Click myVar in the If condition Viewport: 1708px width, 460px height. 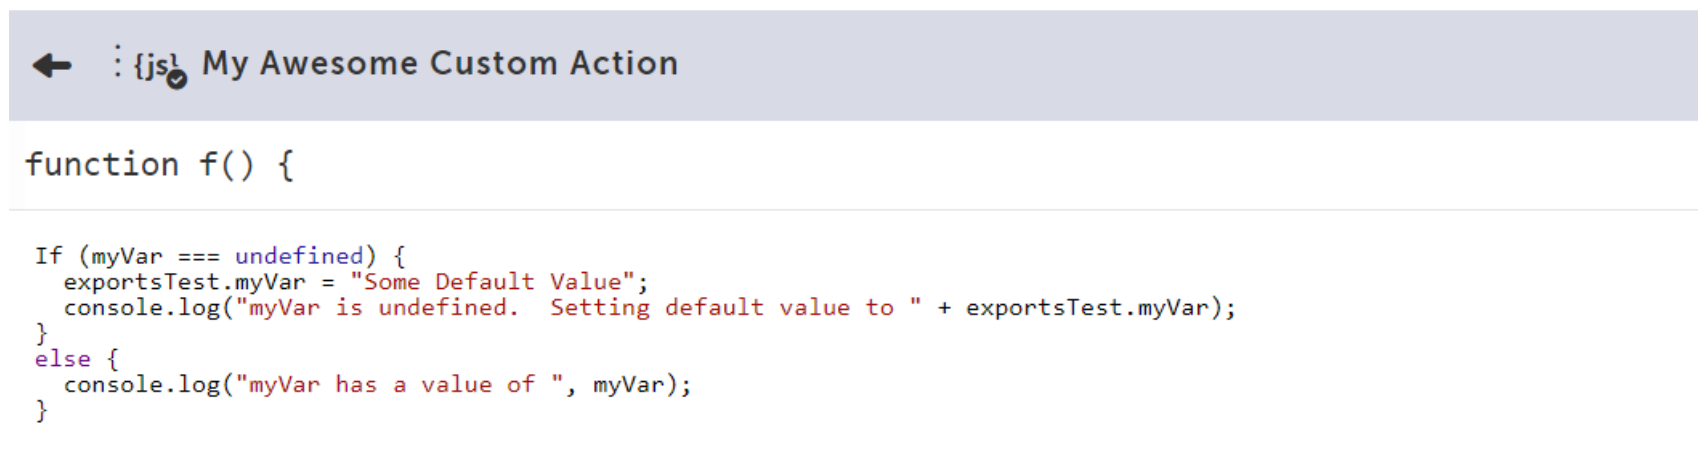pyautogui.click(x=127, y=256)
